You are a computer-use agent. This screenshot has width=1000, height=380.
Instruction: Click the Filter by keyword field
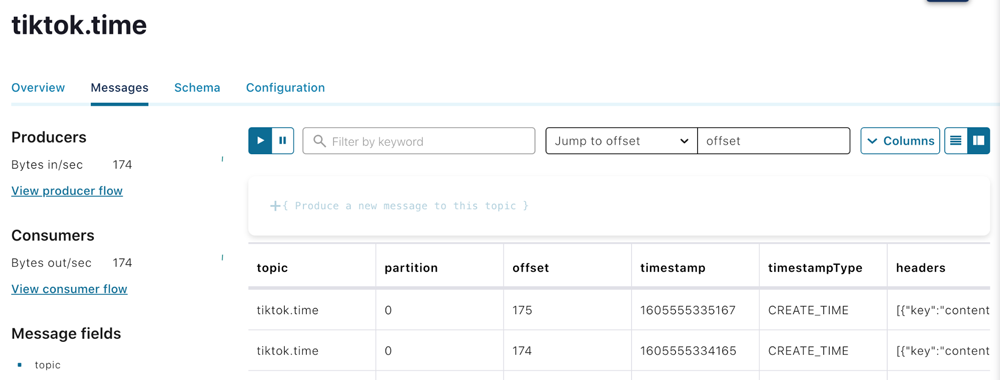(x=418, y=141)
